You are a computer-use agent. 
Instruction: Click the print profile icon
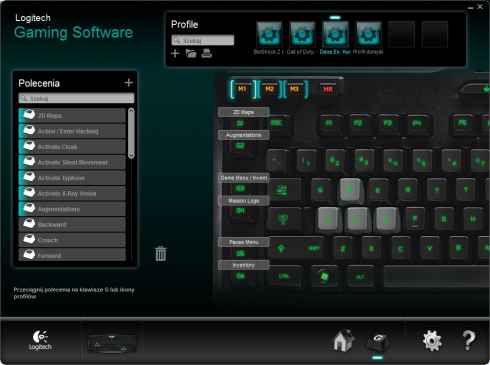(207, 53)
